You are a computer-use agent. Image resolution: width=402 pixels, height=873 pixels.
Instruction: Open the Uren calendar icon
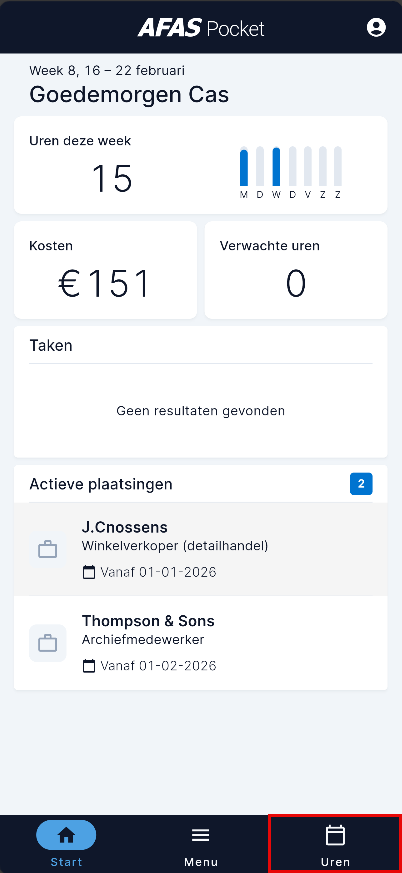(x=335, y=835)
